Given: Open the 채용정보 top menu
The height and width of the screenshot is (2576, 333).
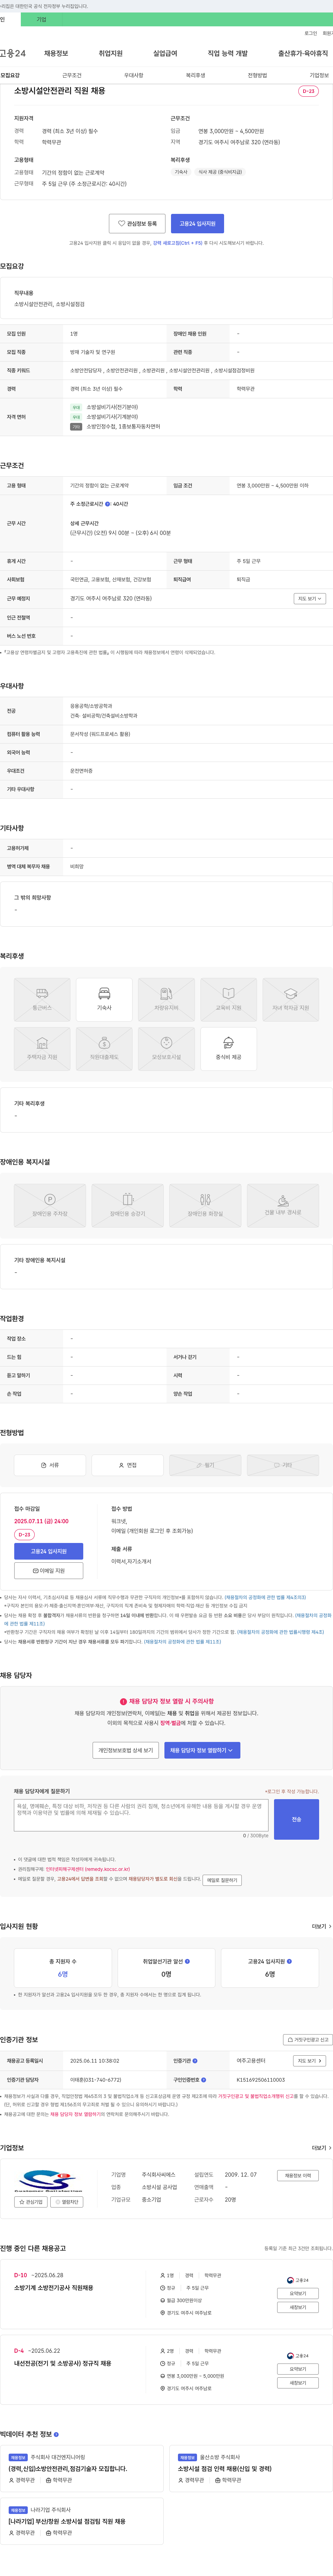Looking at the screenshot, I should point(56,53).
